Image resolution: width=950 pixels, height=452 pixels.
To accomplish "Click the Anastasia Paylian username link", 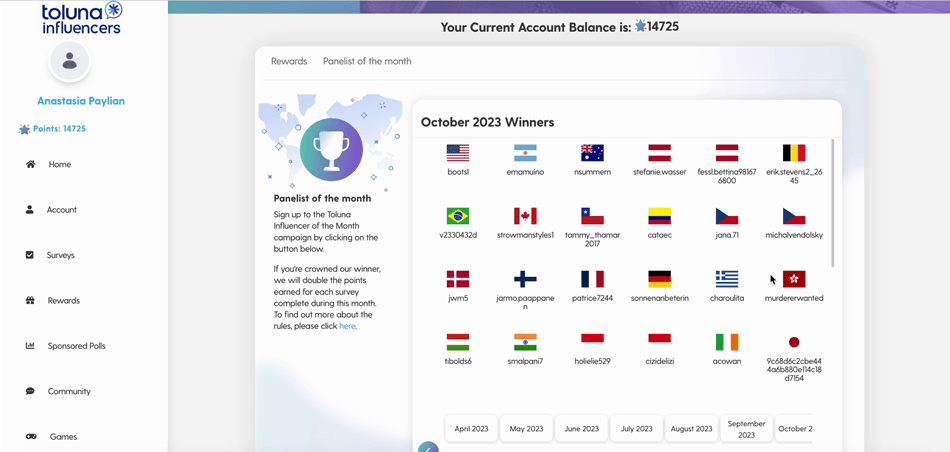I will (81, 101).
